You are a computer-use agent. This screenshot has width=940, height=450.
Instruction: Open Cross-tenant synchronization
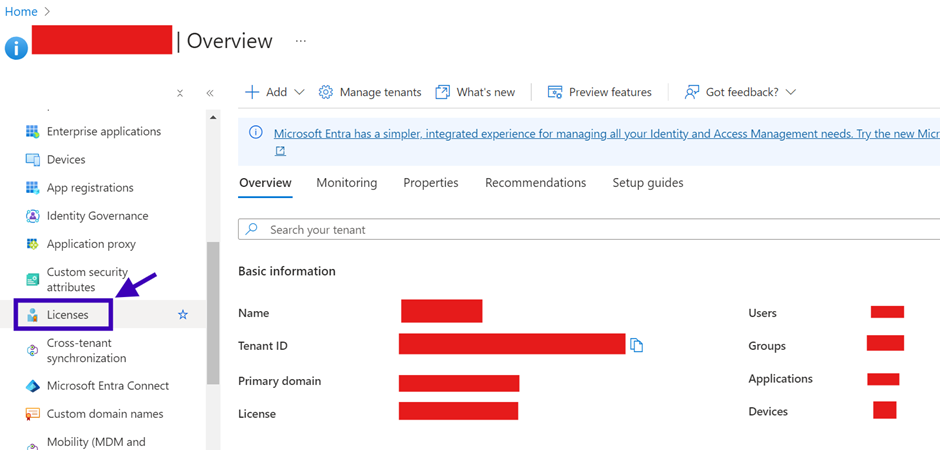click(86, 351)
